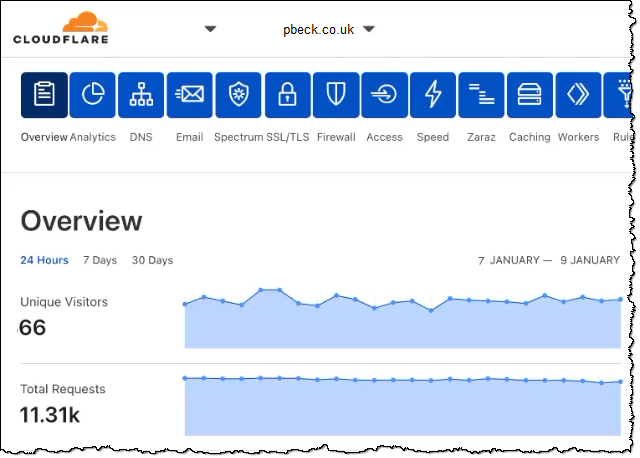Viewport: 640px width, 458px height.
Task: Open the Spectrum shield icon
Action: (238, 95)
